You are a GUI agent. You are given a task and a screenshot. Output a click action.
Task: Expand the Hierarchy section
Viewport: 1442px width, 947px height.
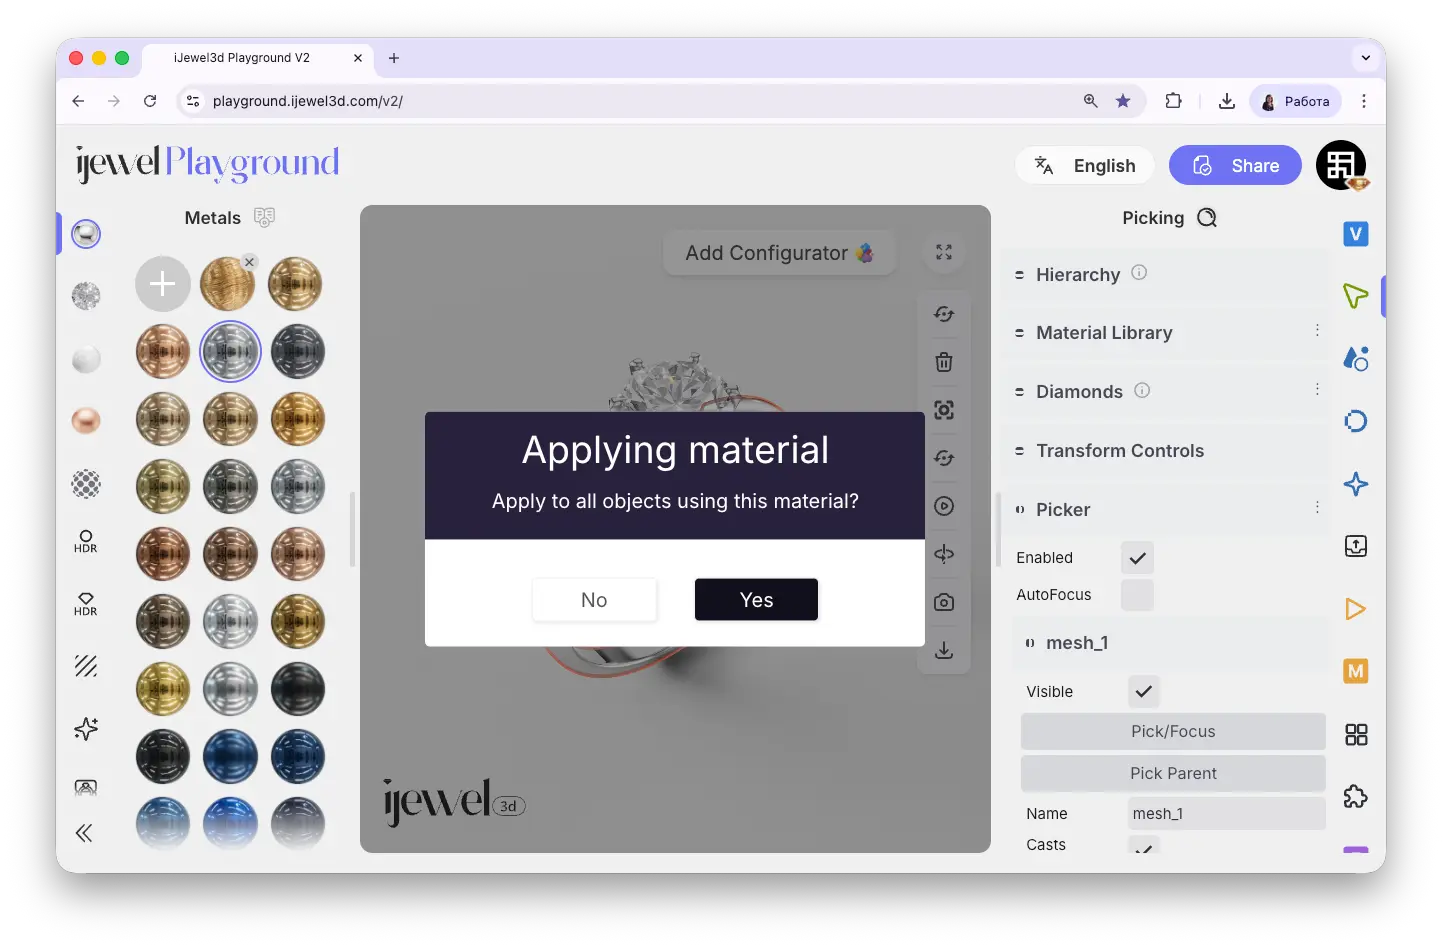coord(1164,274)
